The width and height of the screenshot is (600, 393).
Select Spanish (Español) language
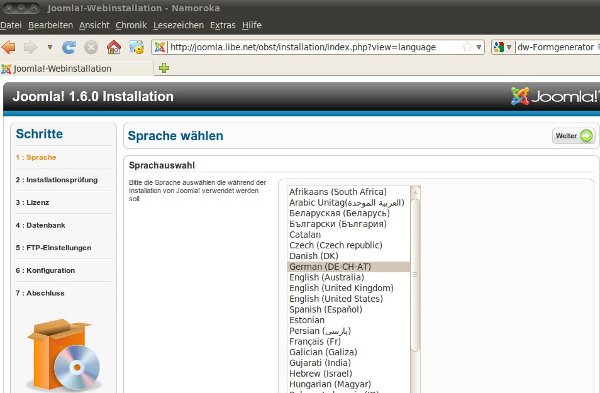(x=349, y=309)
